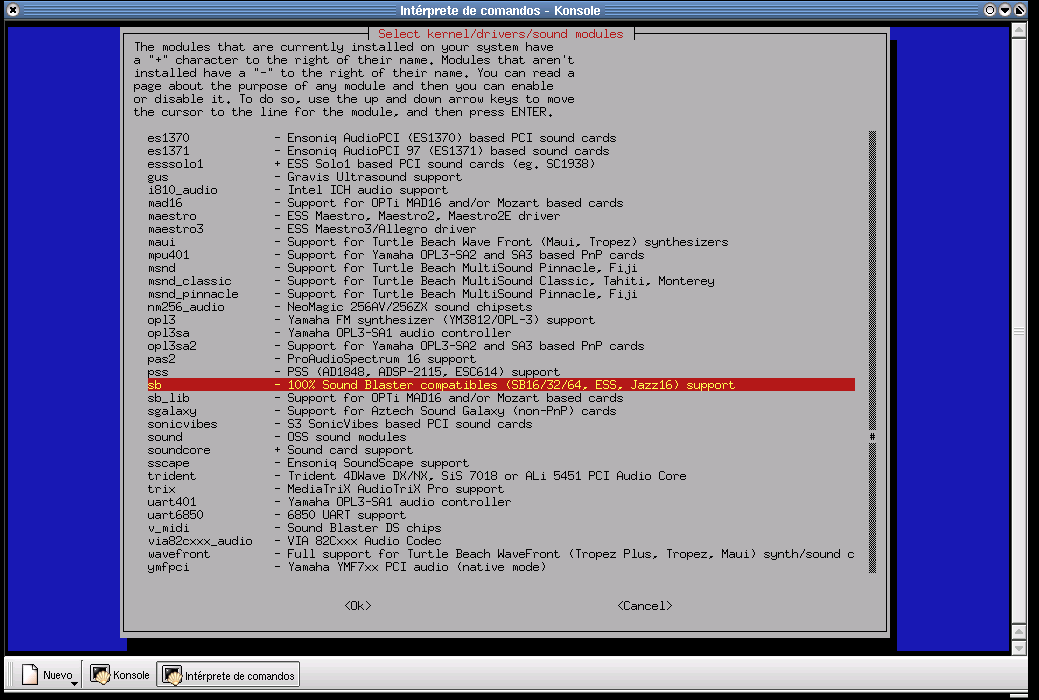The height and width of the screenshot is (700, 1039).
Task: Select the uart401 module row
Action: point(501,502)
